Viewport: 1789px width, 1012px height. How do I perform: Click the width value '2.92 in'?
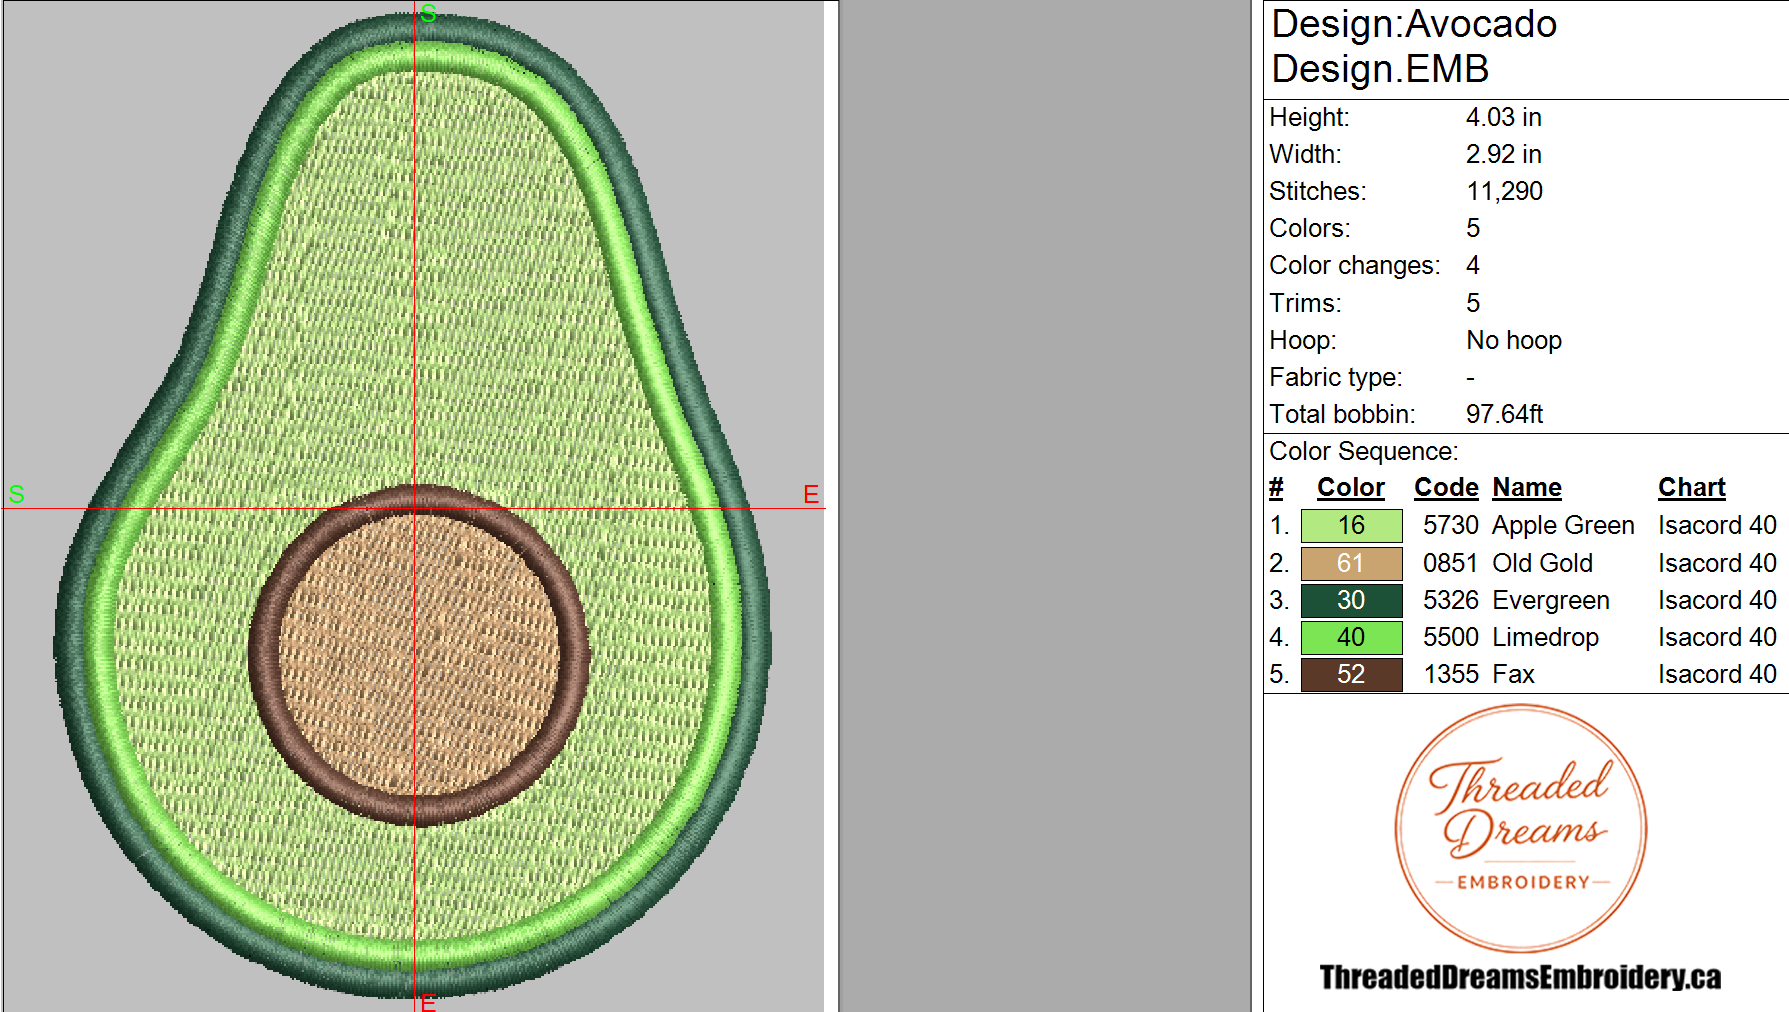[1504, 154]
